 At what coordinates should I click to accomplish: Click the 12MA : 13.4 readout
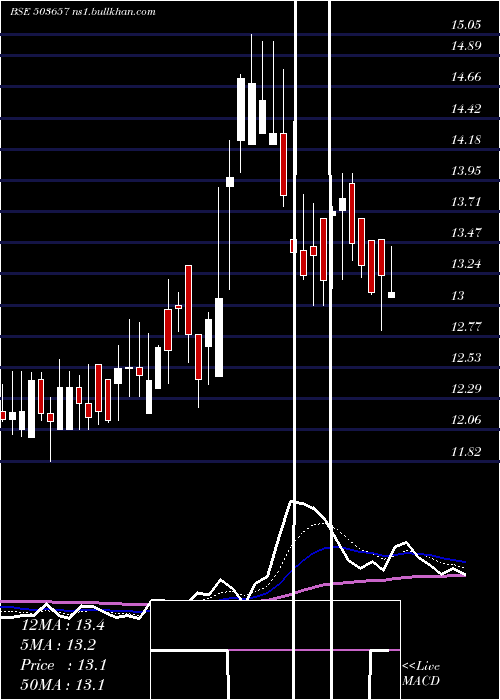(62, 625)
